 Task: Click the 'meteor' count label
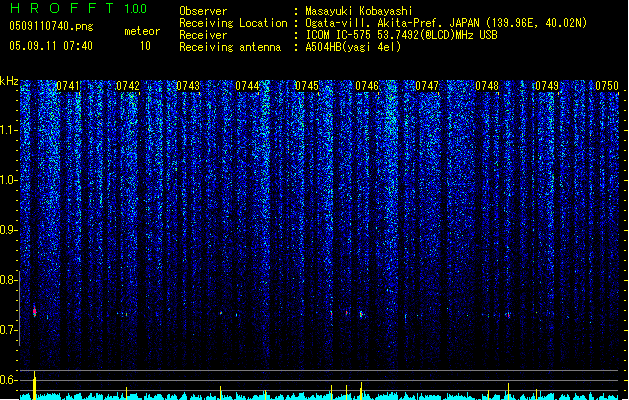[142, 31]
